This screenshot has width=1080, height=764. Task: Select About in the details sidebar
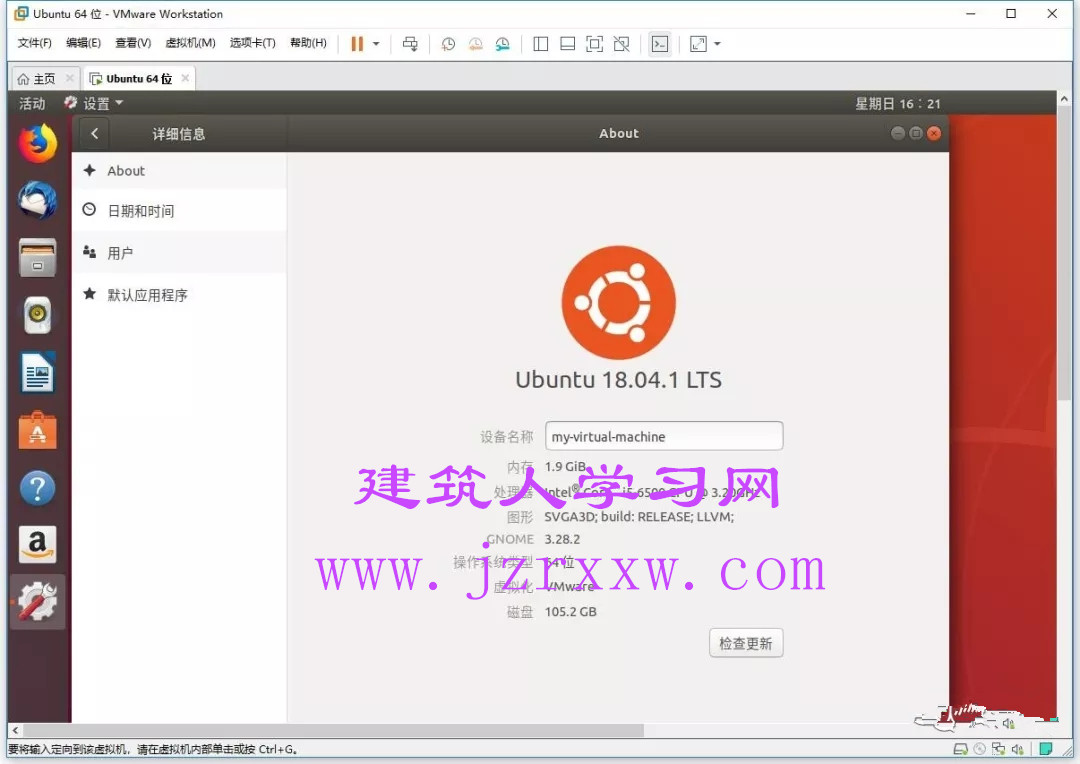click(179, 171)
